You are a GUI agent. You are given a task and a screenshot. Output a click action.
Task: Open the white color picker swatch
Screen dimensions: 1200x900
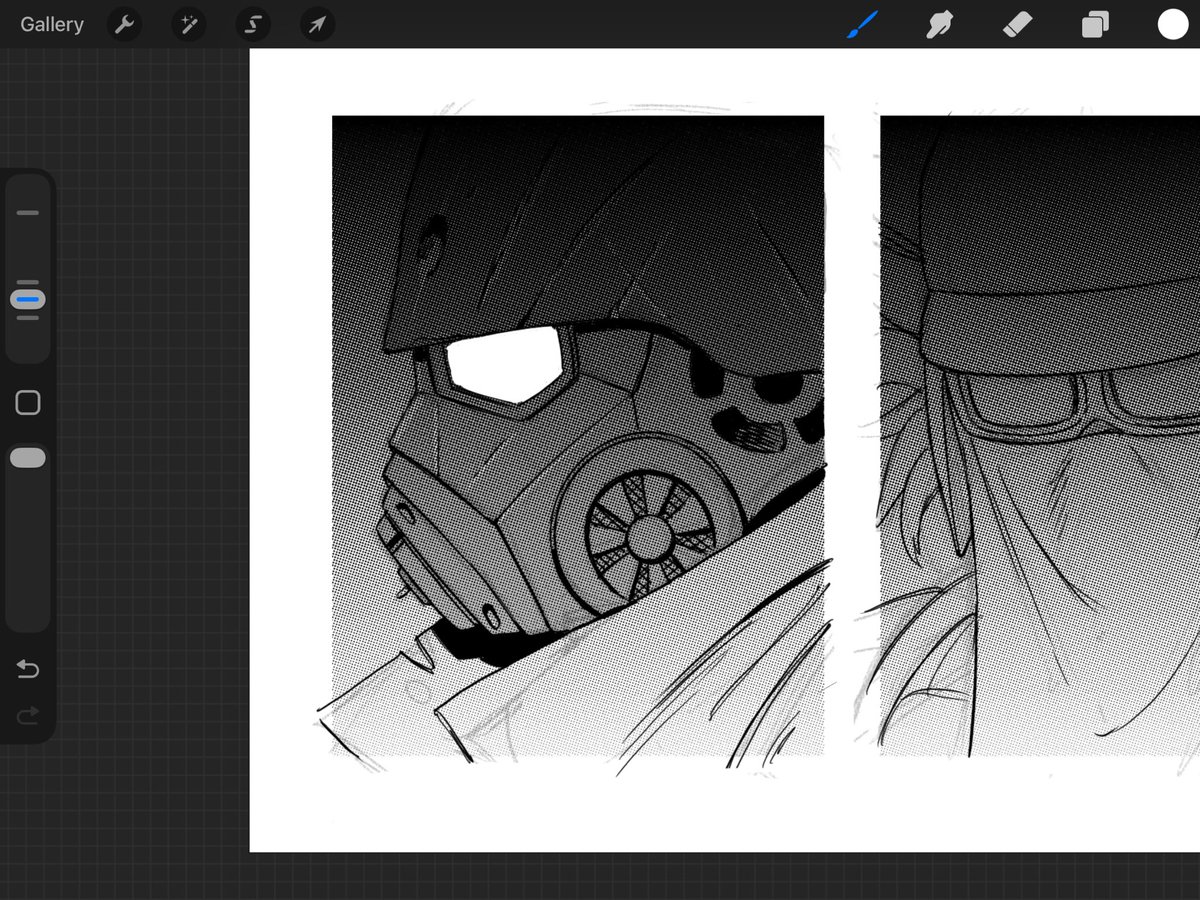tap(1173, 24)
